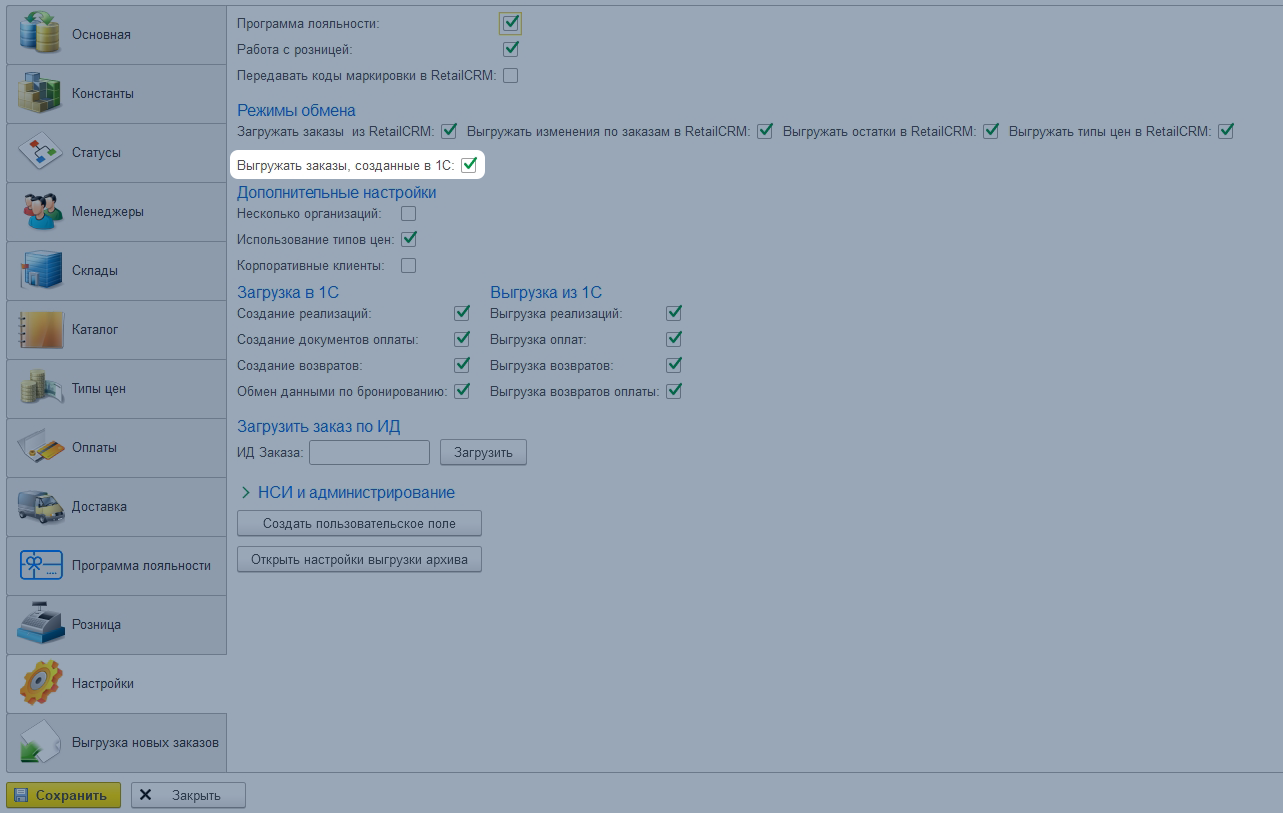Click the Розница cash register icon
The image size is (1283, 813).
click(41, 625)
